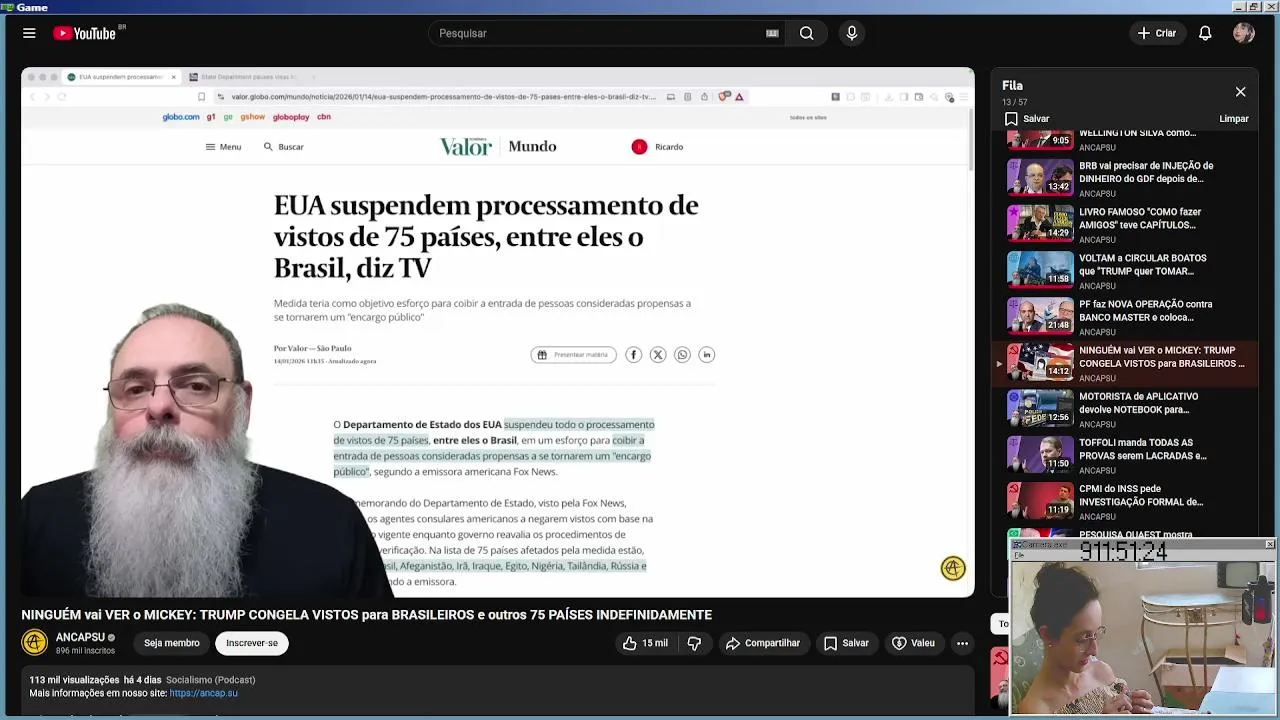The width and height of the screenshot is (1280, 720).
Task: Share article on X icon
Action: click(x=658, y=355)
